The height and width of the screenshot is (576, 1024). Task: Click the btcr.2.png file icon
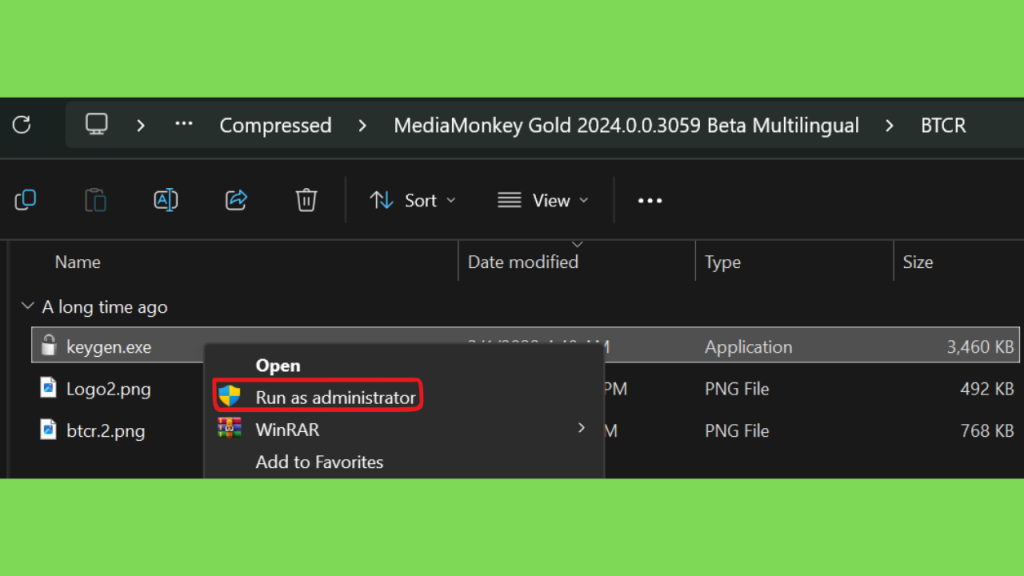[48, 429]
